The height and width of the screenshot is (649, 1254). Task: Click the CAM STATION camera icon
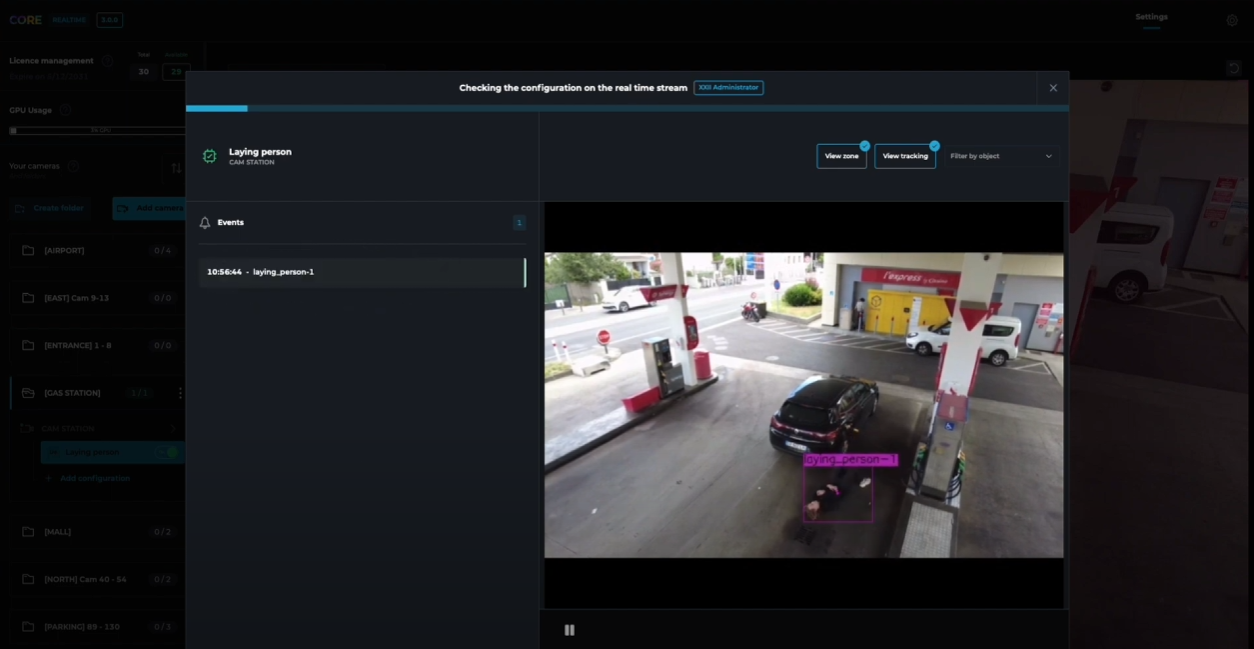click(27, 428)
